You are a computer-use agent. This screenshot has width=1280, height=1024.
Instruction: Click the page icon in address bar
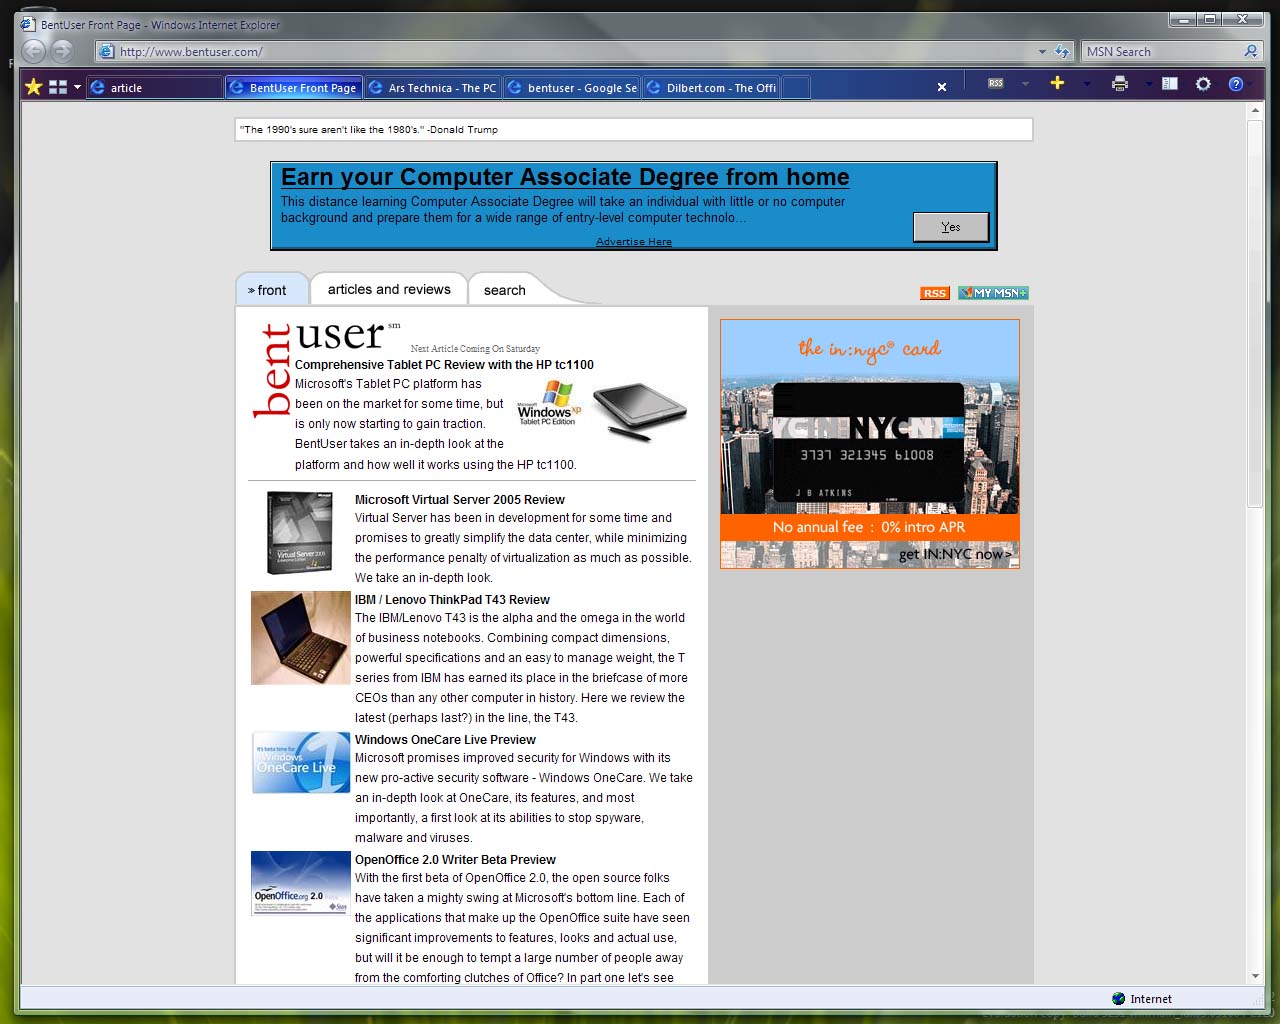(106, 51)
